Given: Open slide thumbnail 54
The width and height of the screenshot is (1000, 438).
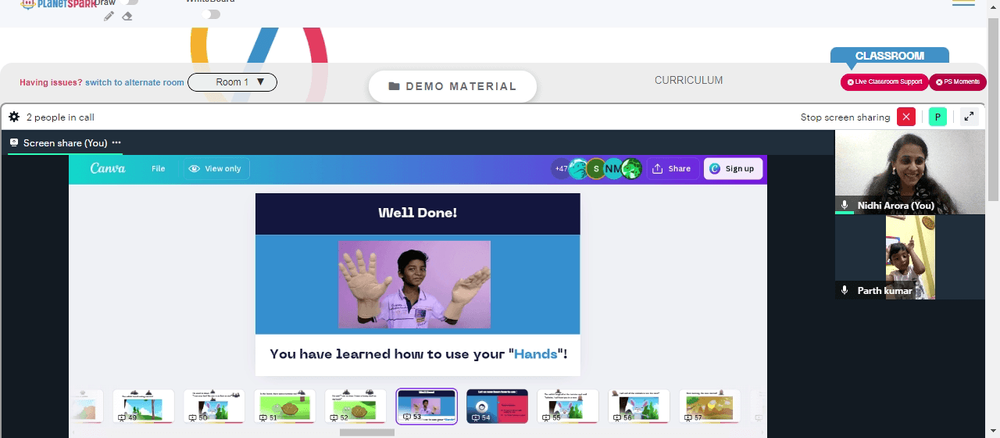Looking at the screenshot, I should (x=497, y=406).
